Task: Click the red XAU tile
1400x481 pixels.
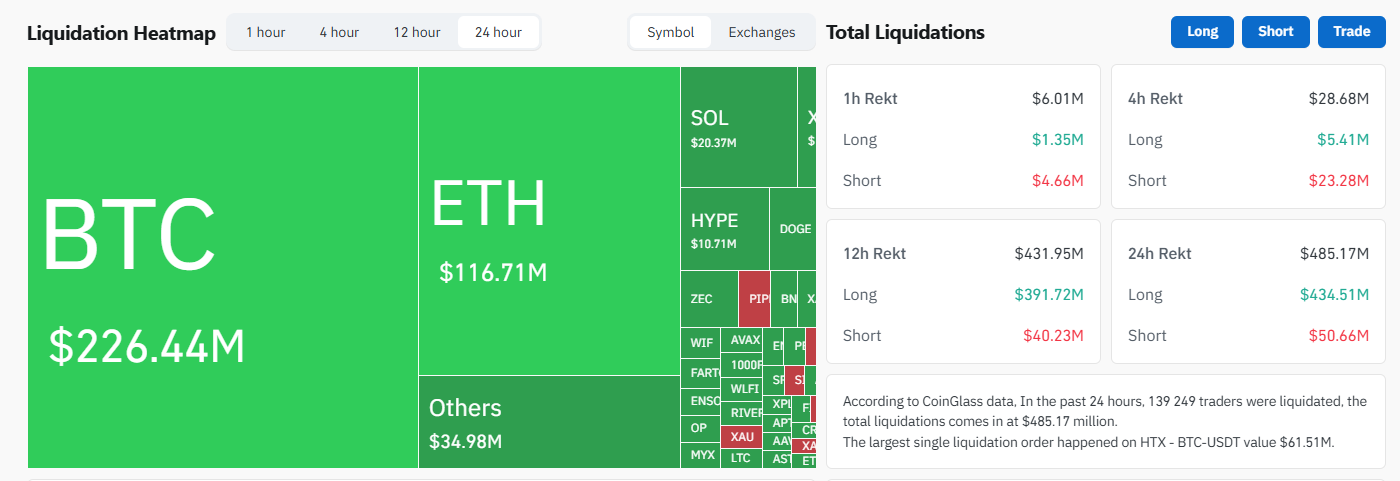Action: (x=742, y=436)
